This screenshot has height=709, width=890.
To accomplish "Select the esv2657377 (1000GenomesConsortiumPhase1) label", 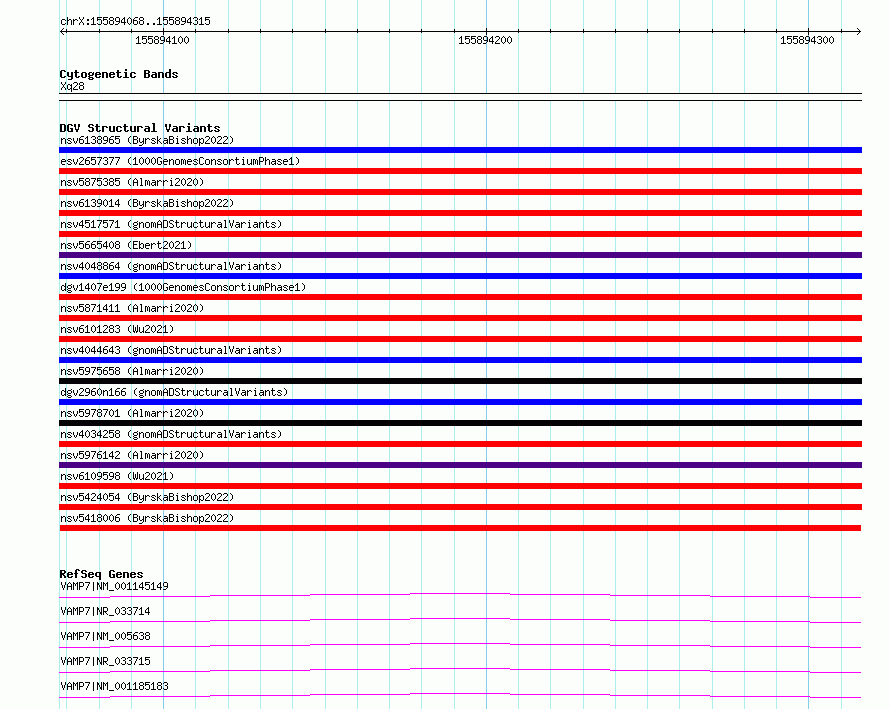I will pos(180,161).
